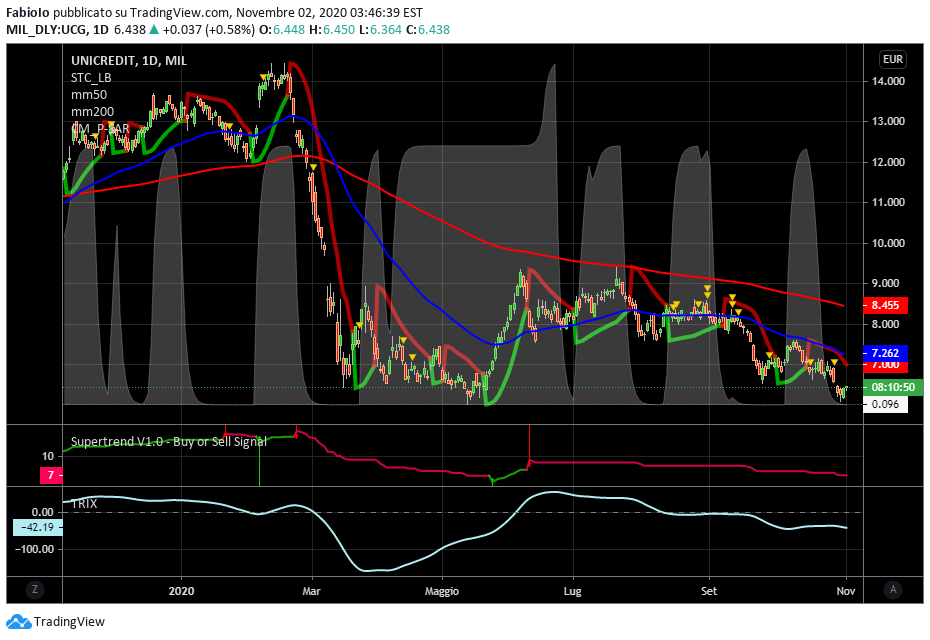930x640 pixels.
Task: Click the 08:10:50 countdown price label
Action: [893, 387]
